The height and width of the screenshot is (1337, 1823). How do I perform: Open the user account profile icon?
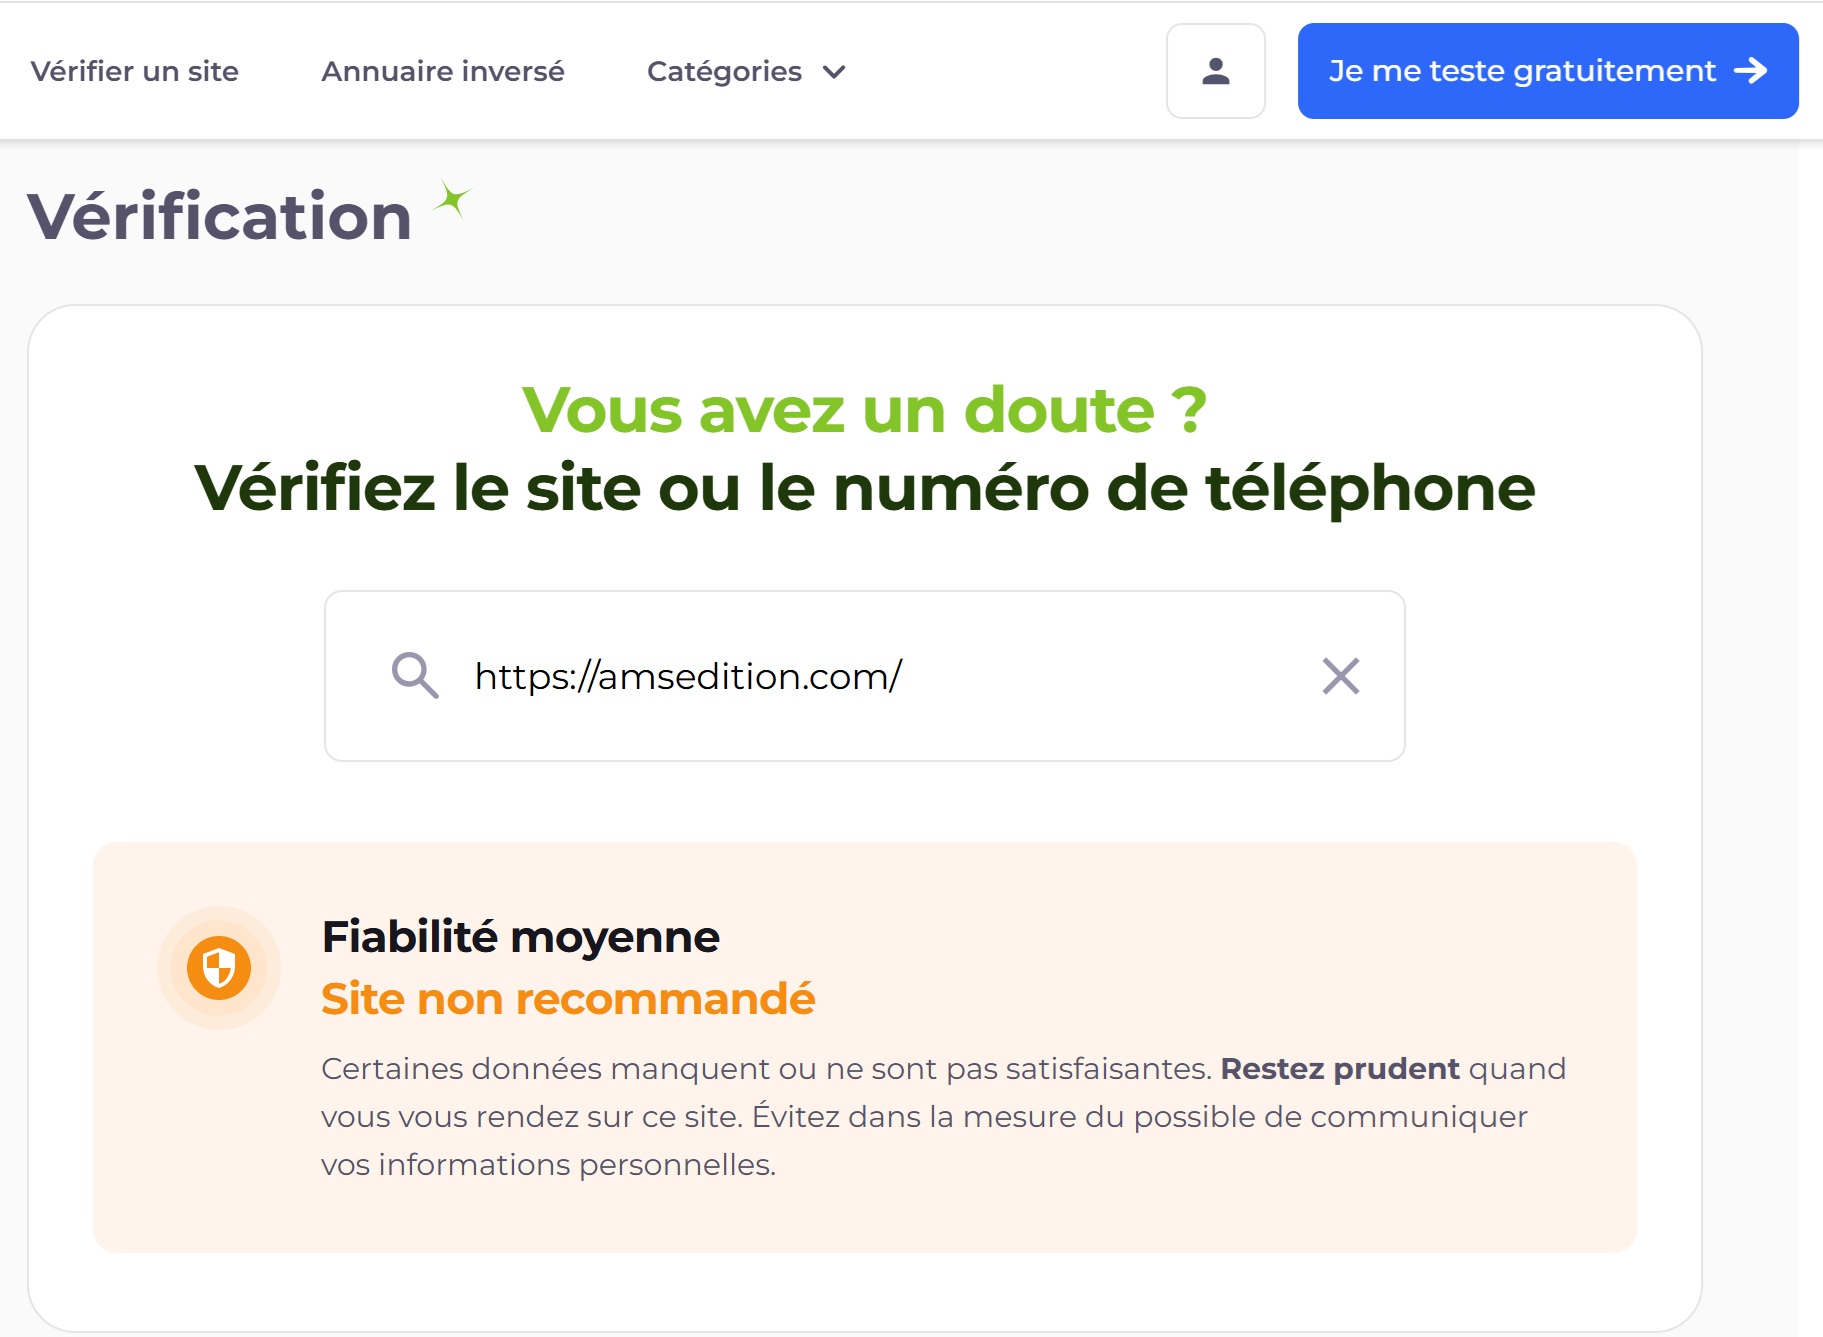1215,71
